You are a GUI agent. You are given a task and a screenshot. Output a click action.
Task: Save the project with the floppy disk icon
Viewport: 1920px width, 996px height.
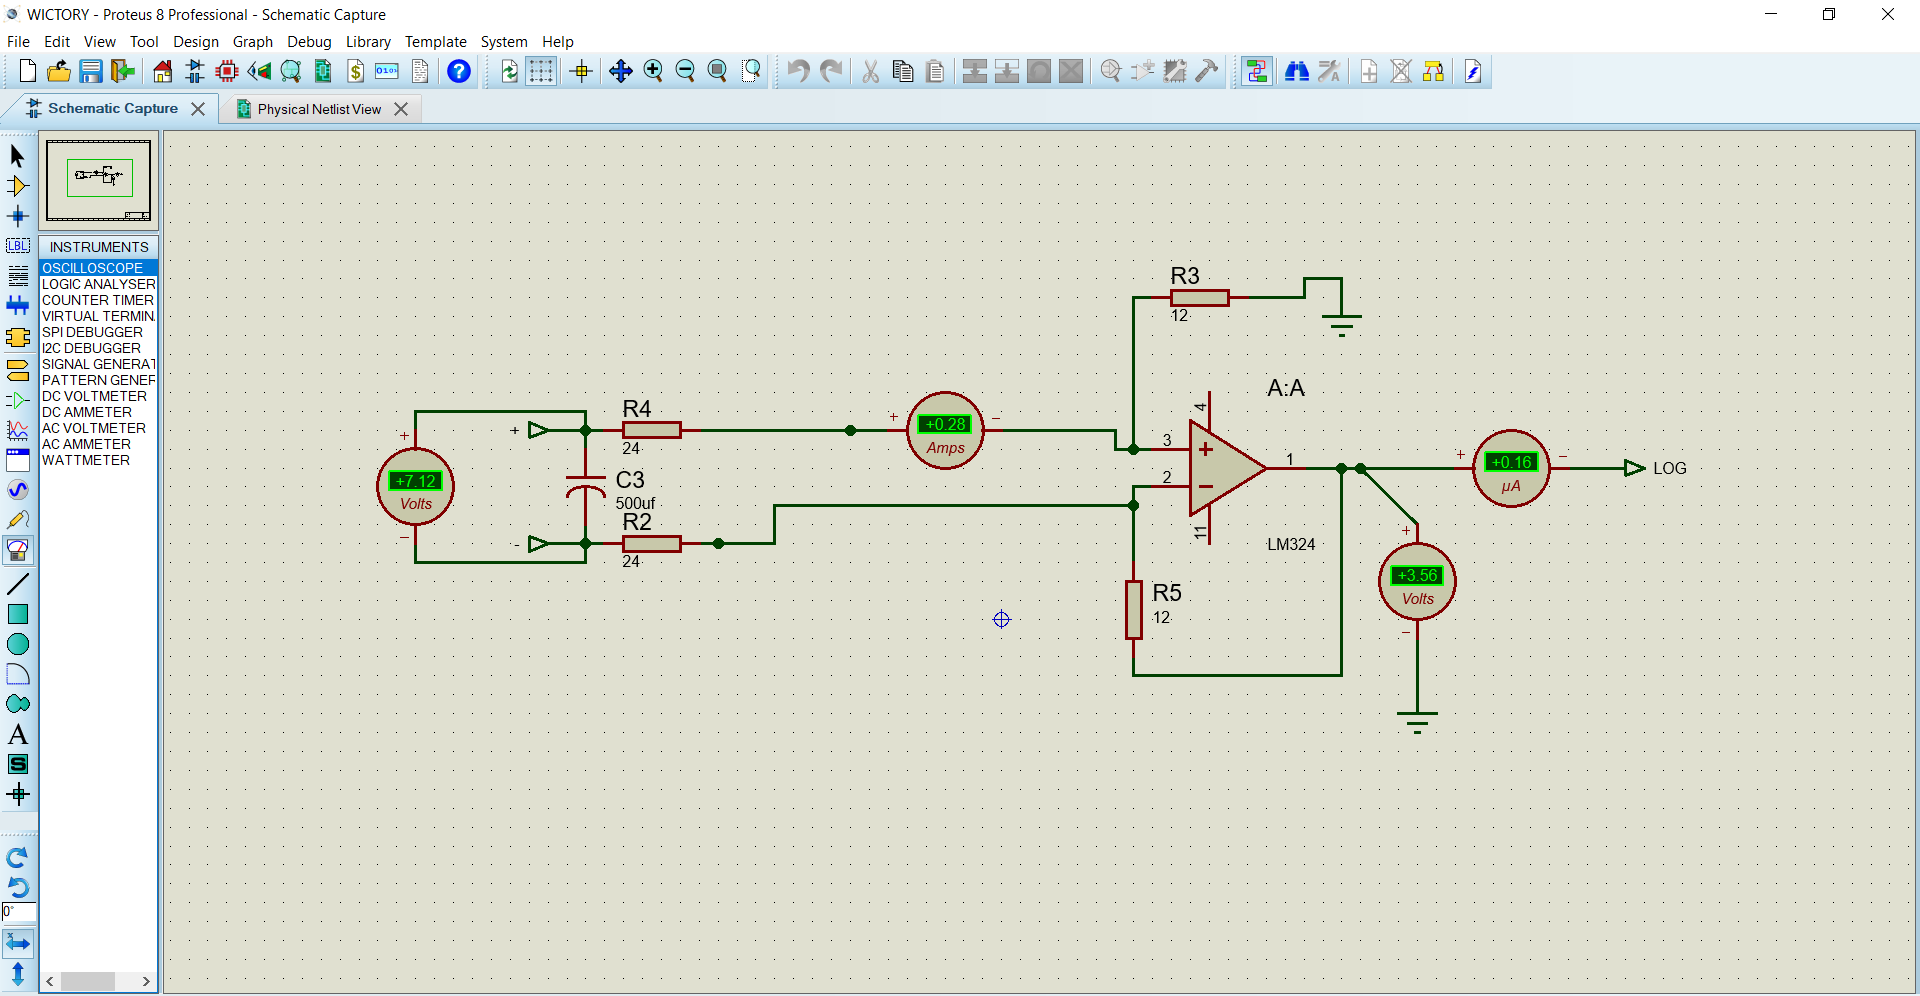[x=91, y=71]
